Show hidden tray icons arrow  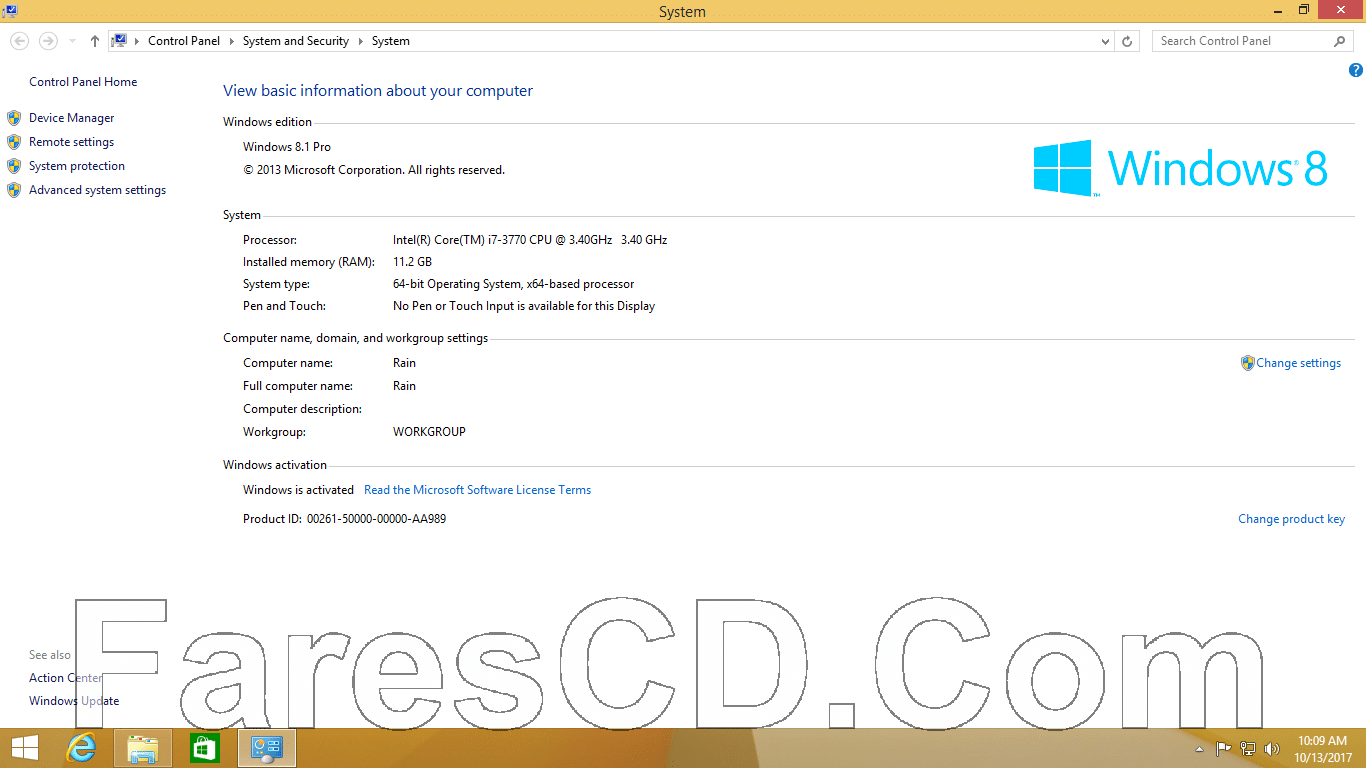[1199, 749]
